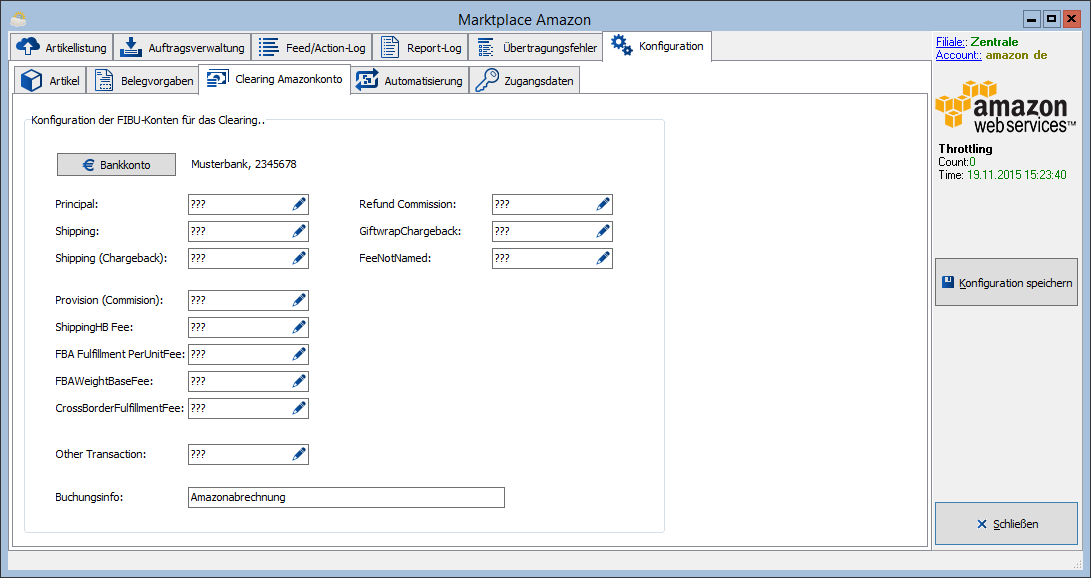This screenshot has height=578, width=1091.
Task: Click the Bankkonto button
Action: (x=116, y=165)
